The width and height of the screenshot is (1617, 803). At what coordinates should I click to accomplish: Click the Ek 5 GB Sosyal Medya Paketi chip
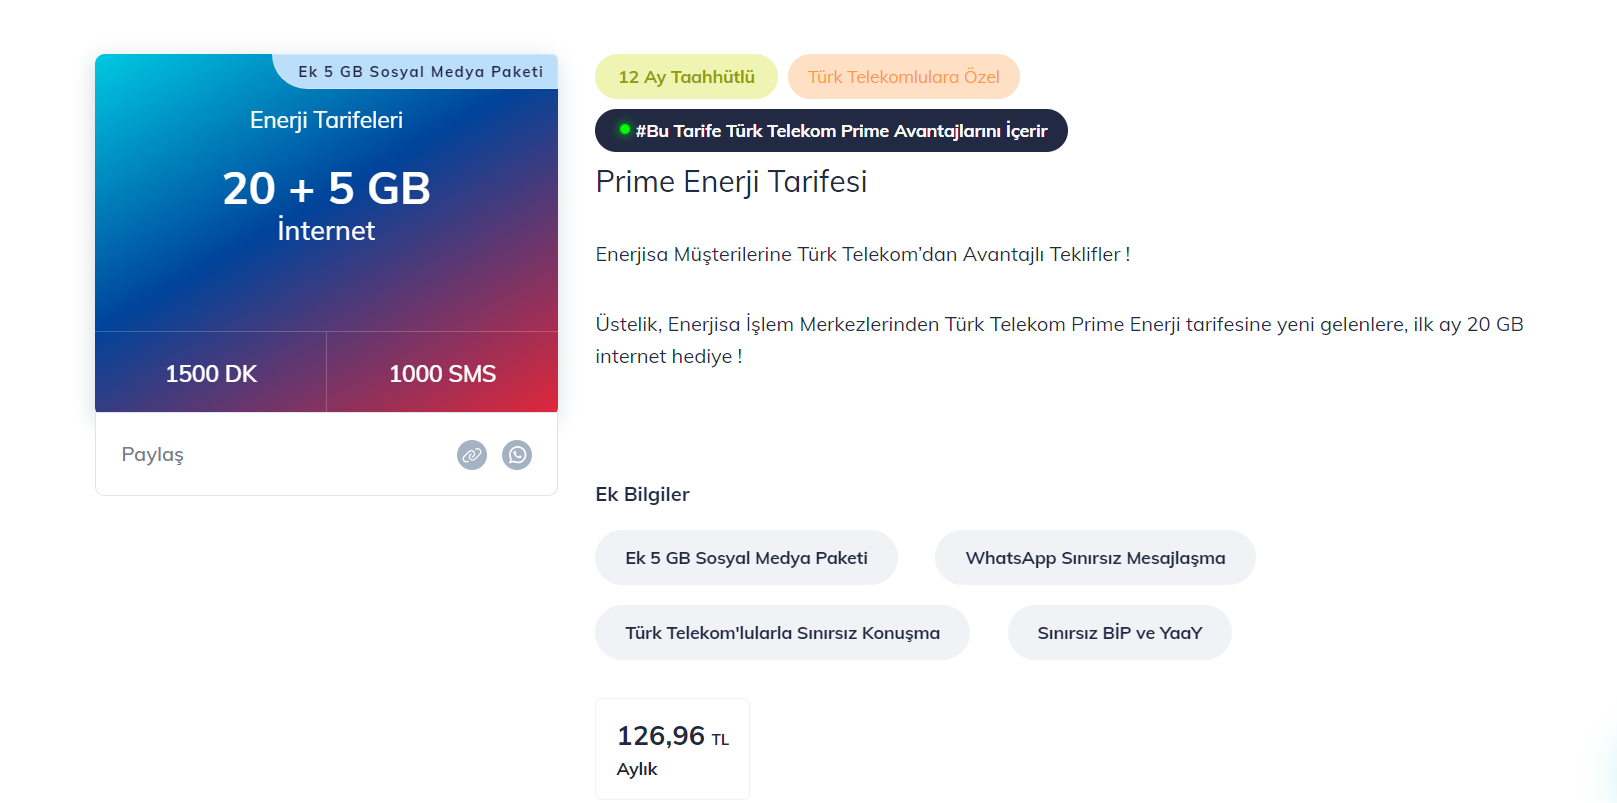(x=746, y=558)
